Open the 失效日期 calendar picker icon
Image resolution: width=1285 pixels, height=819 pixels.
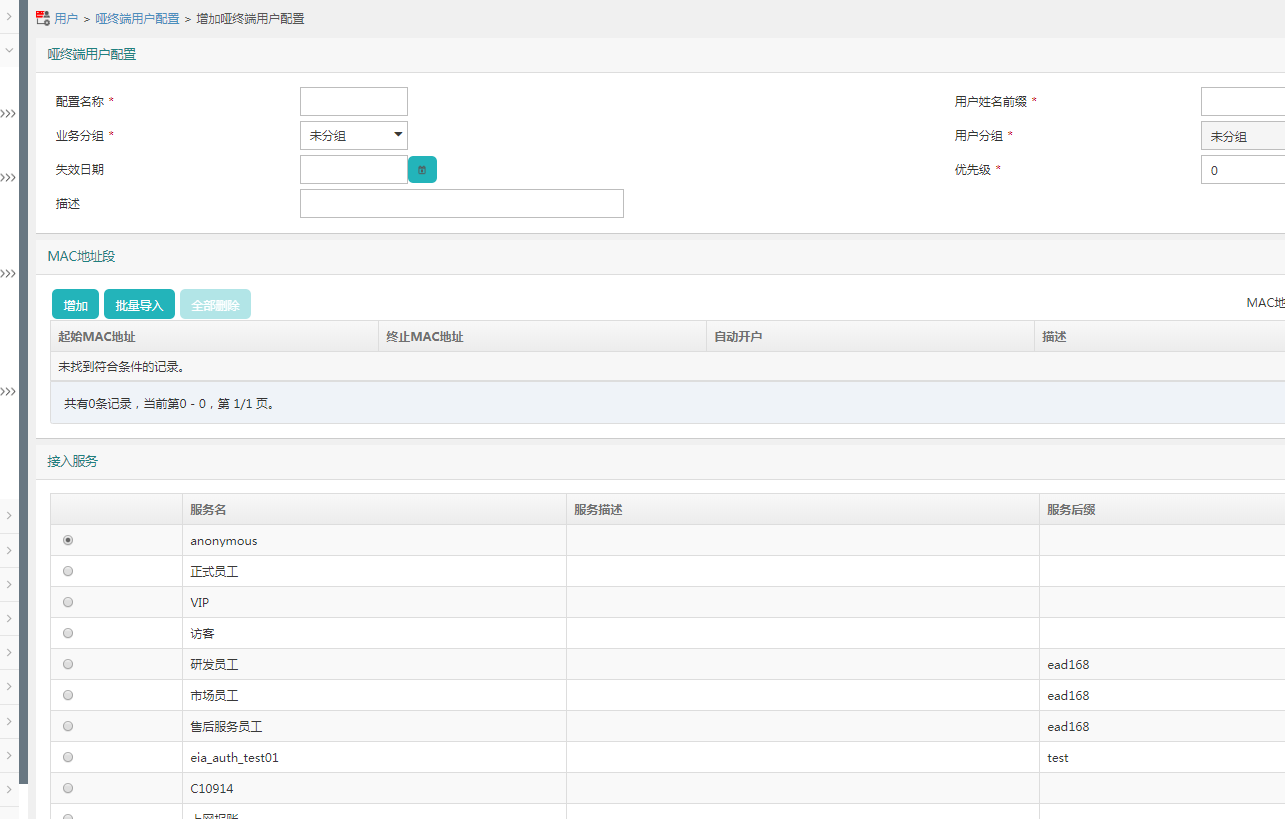click(422, 170)
